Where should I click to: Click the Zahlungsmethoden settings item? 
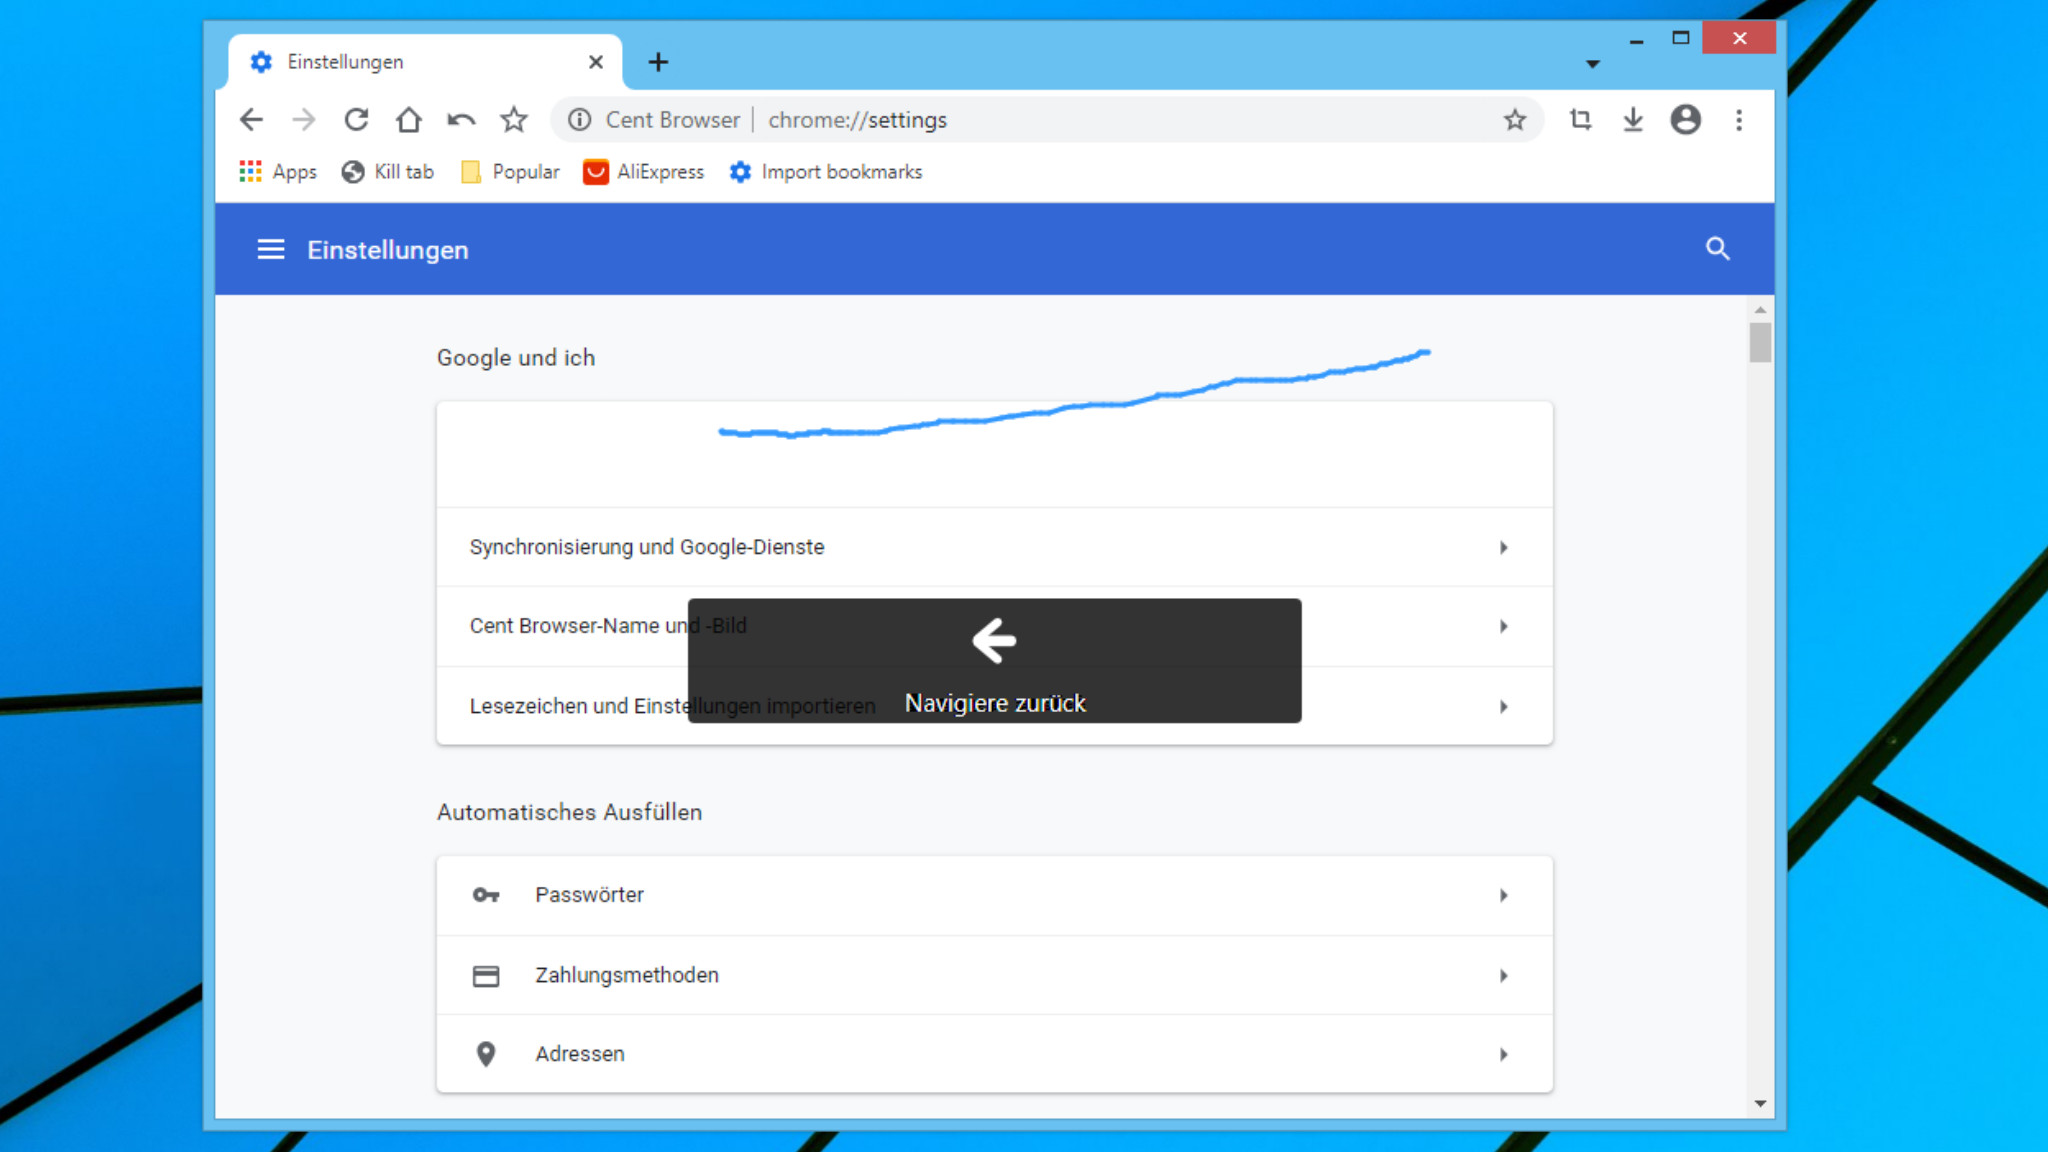coord(994,975)
